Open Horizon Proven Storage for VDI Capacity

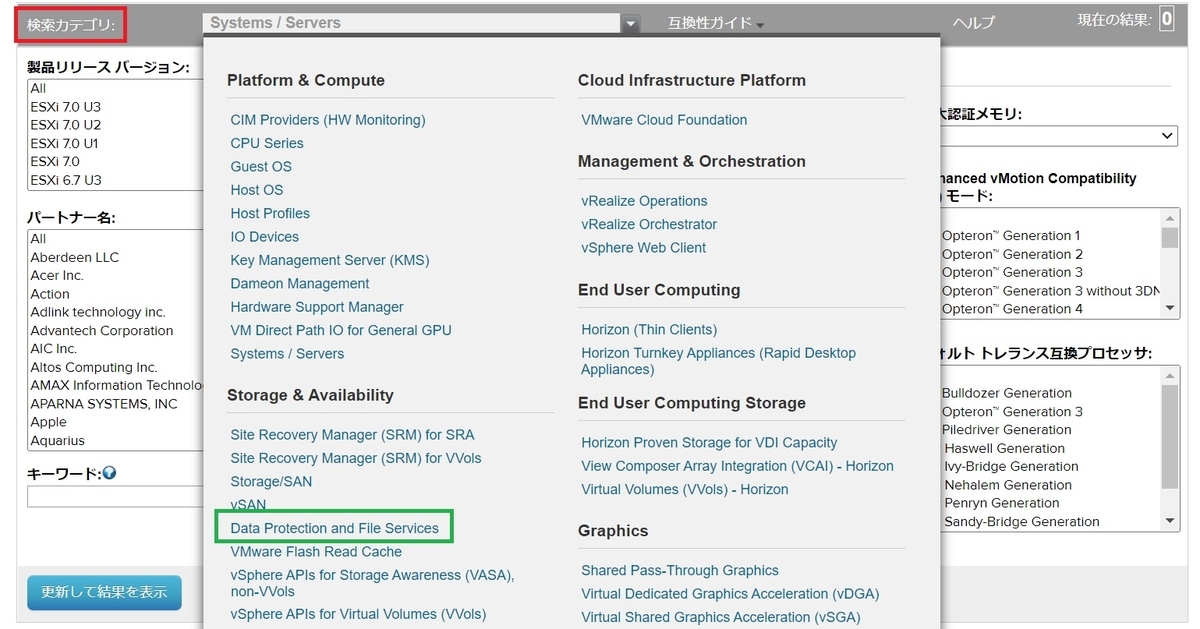pos(709,443)
